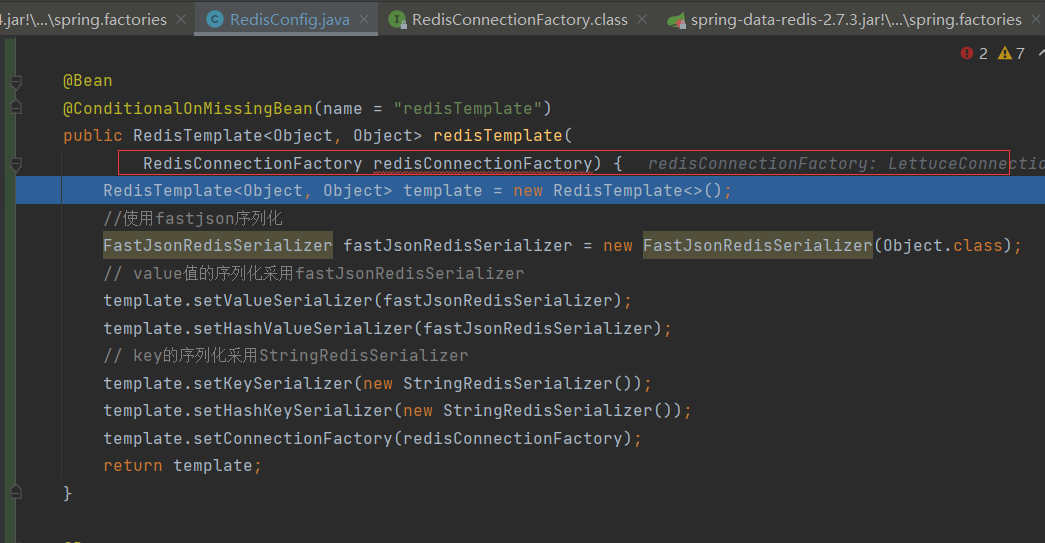The width and height of the screenshot is (1045, 543).
Task: Click the template.setHashValueSerializer call
Action: pos(387,328)
